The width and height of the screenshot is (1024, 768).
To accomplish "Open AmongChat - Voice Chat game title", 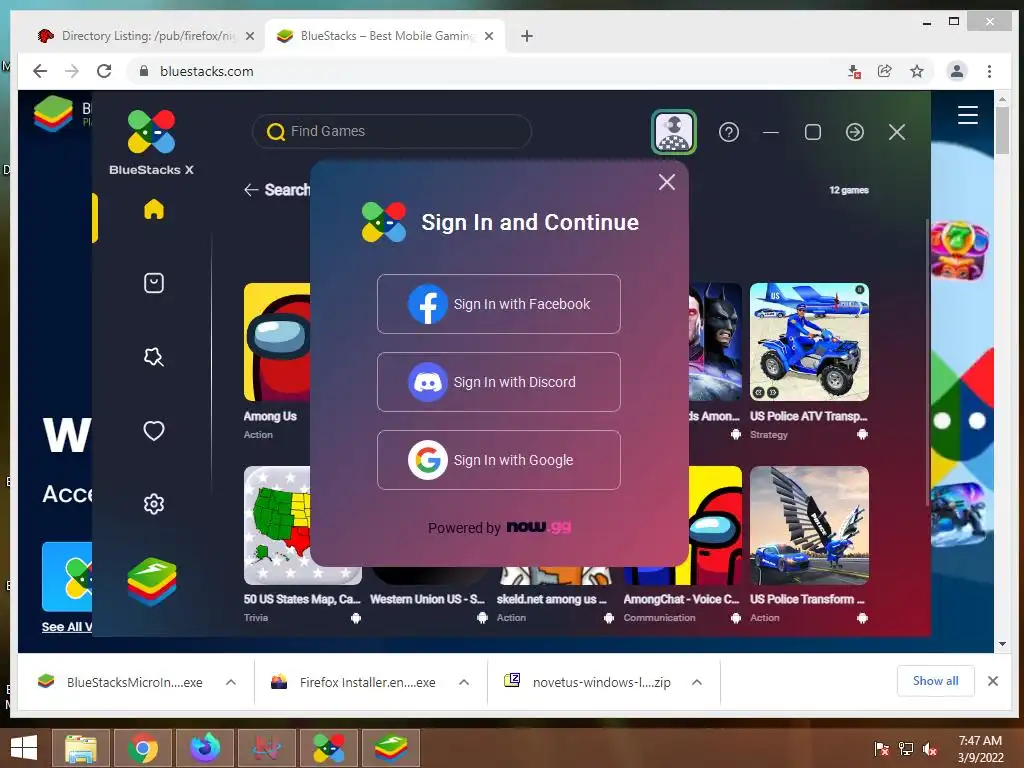I will 681,599.
